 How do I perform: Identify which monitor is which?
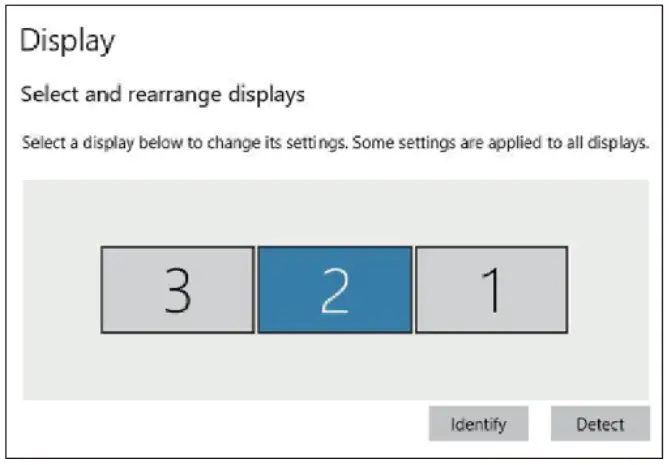click(478, 424)
